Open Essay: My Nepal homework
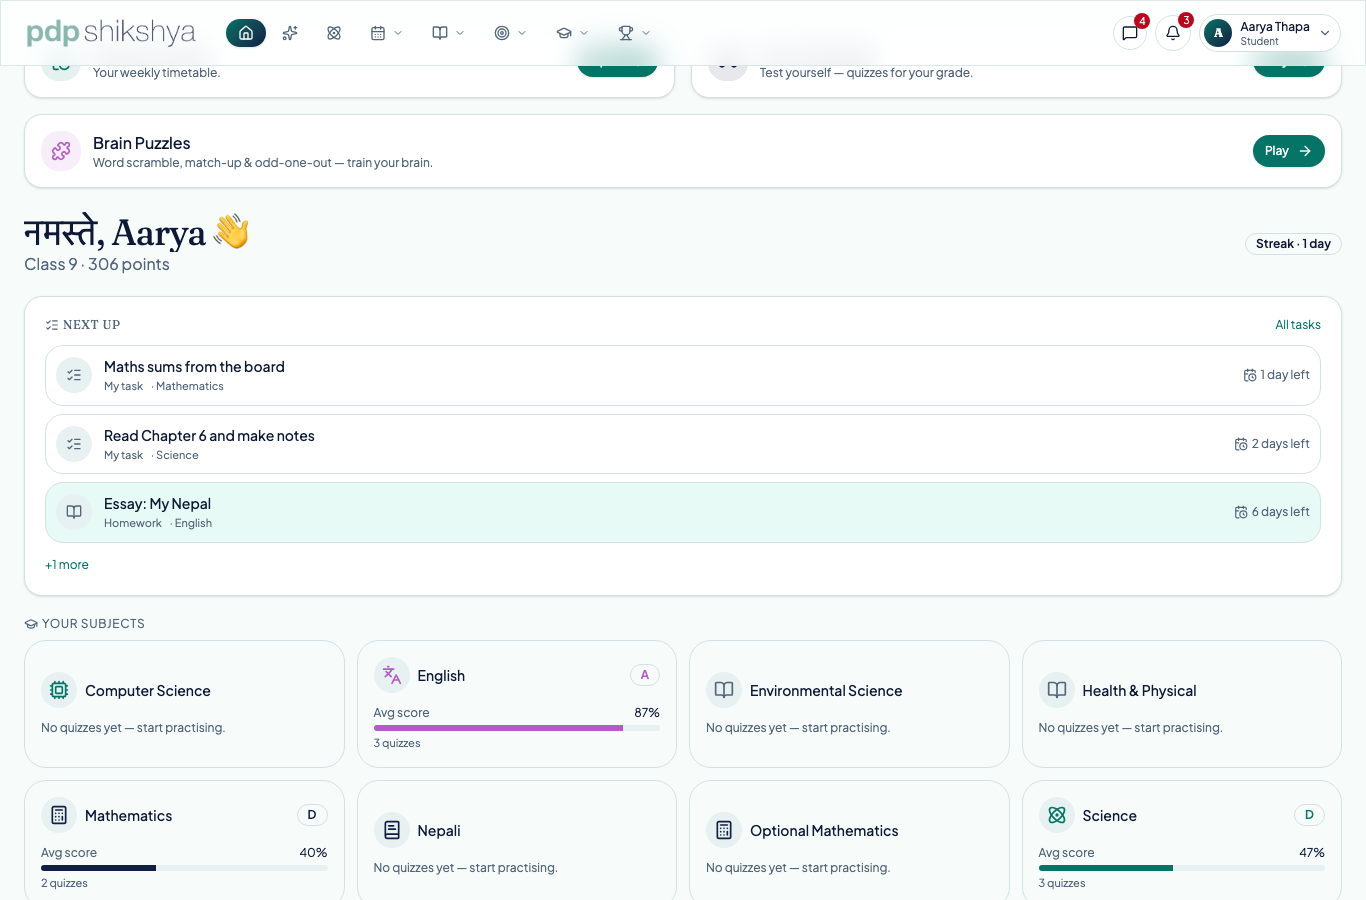Viewport: 1366px width, 900px height. click(683, 512)
